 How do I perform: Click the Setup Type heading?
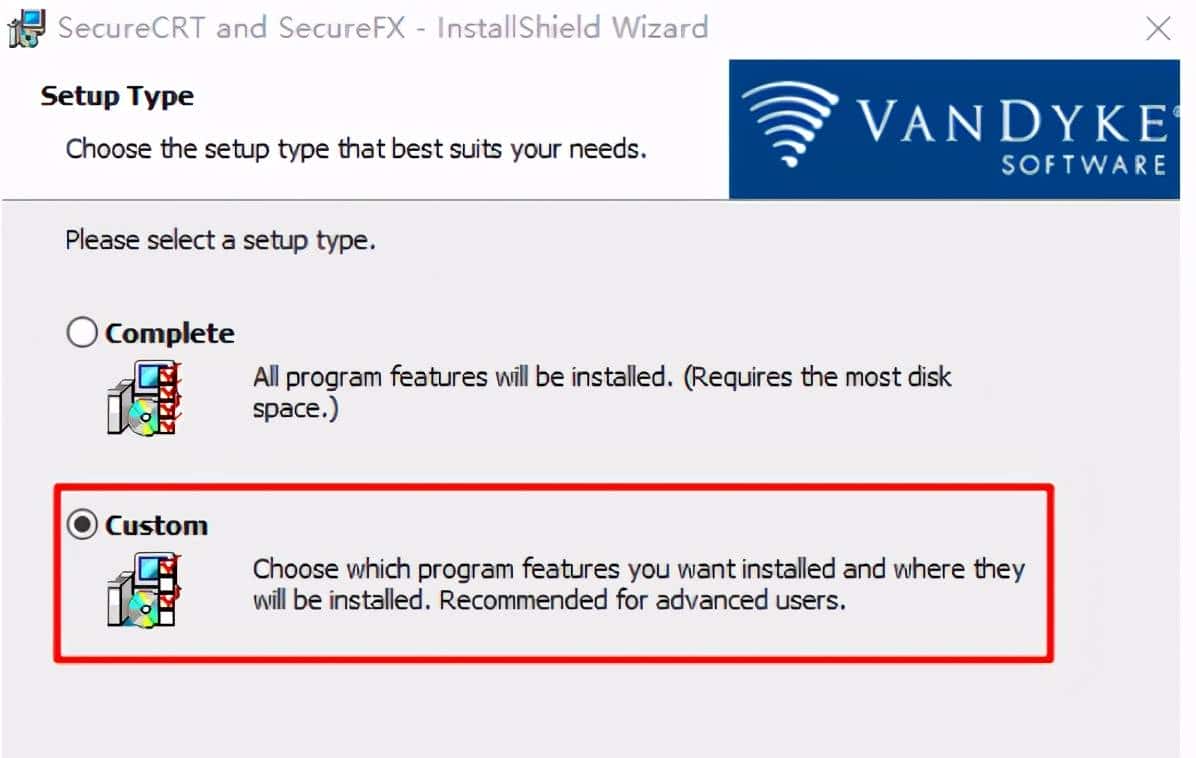click(x=115, y=95)
